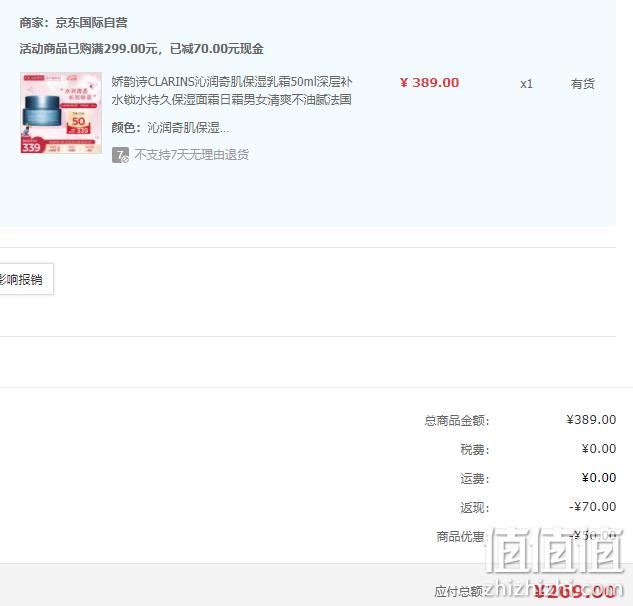The width and height of the screenshot is (633, 606).
Task: Click the 不支持7天无理由退货 text
Action: (191, 155)
